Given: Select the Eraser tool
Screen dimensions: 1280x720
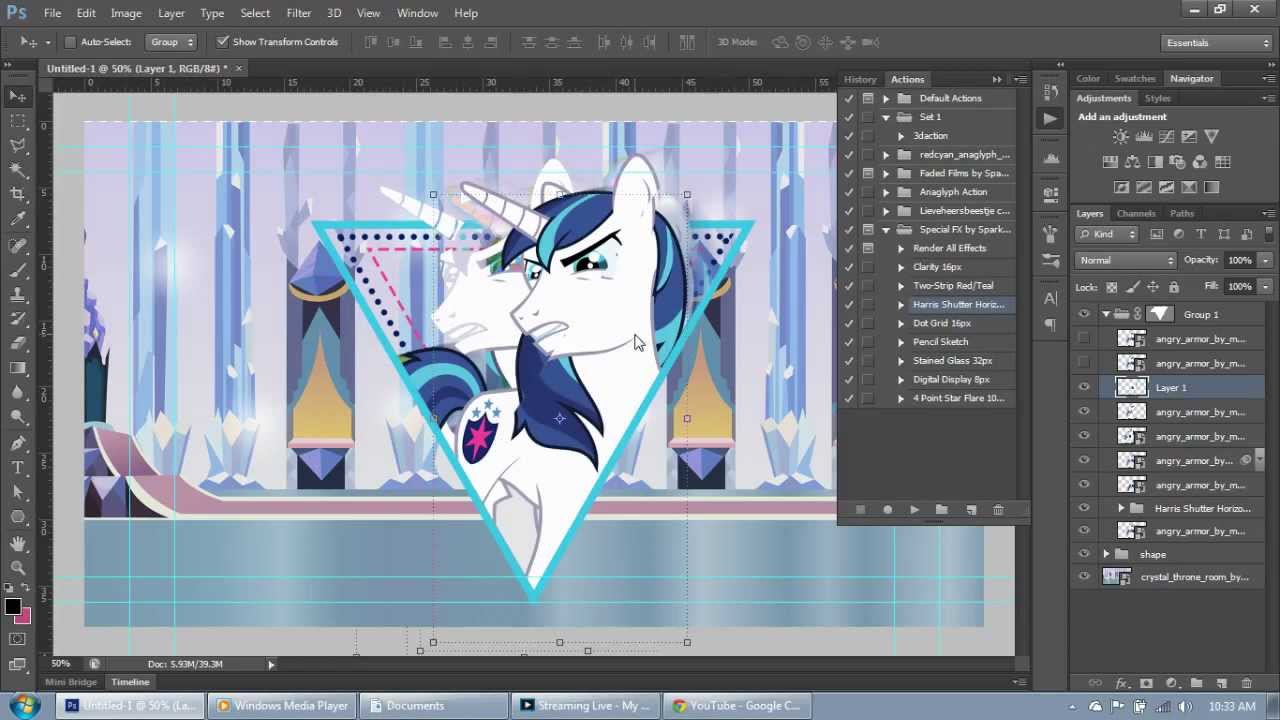Looking at the screenshot, I should tap(18, 344).
